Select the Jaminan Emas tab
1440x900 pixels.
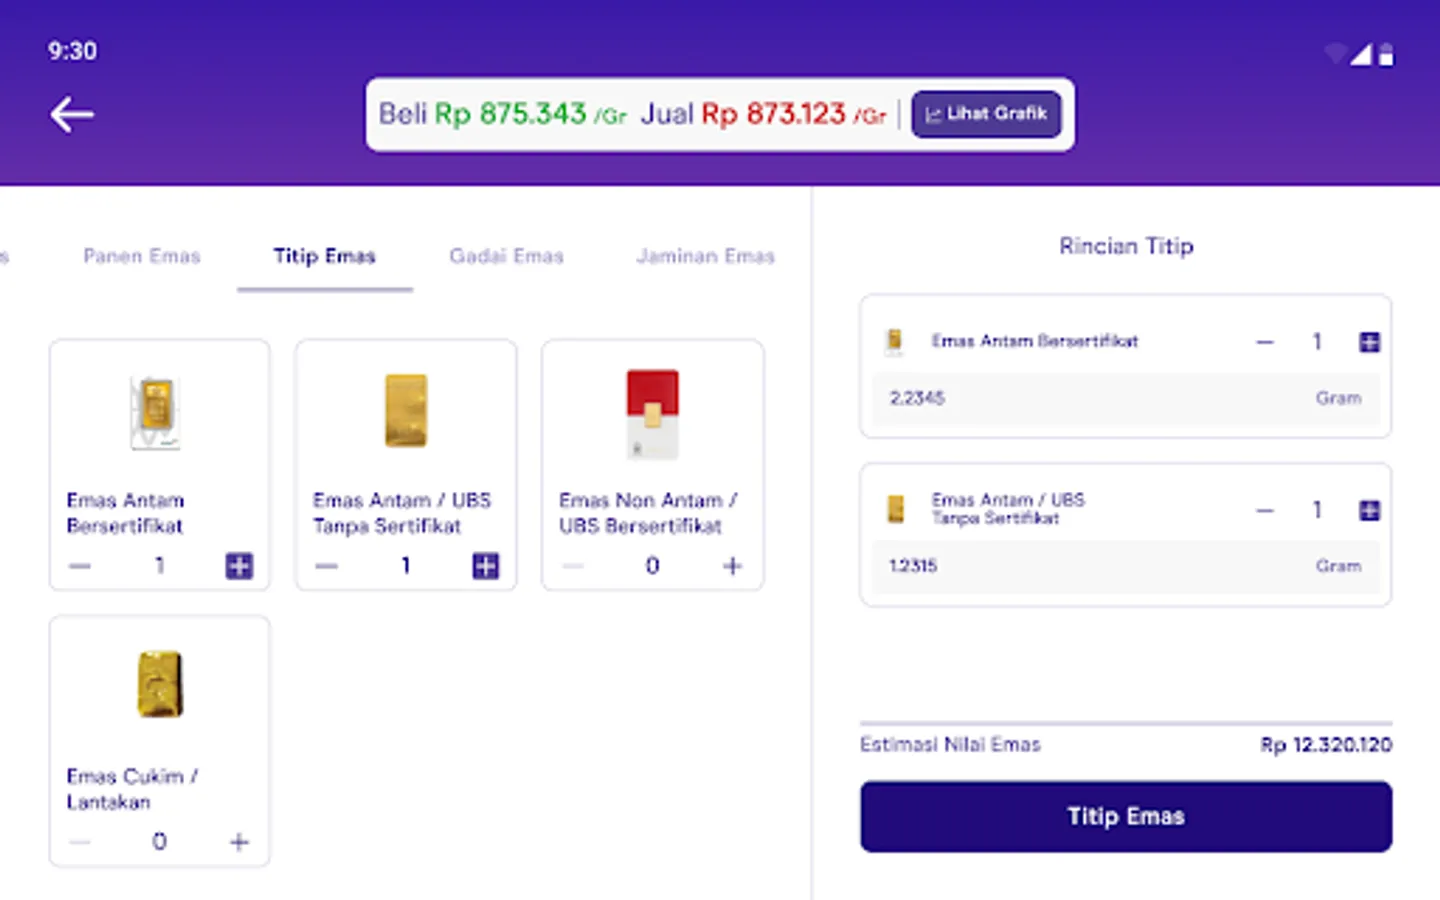pyautogui.click(x=705, y=256)
